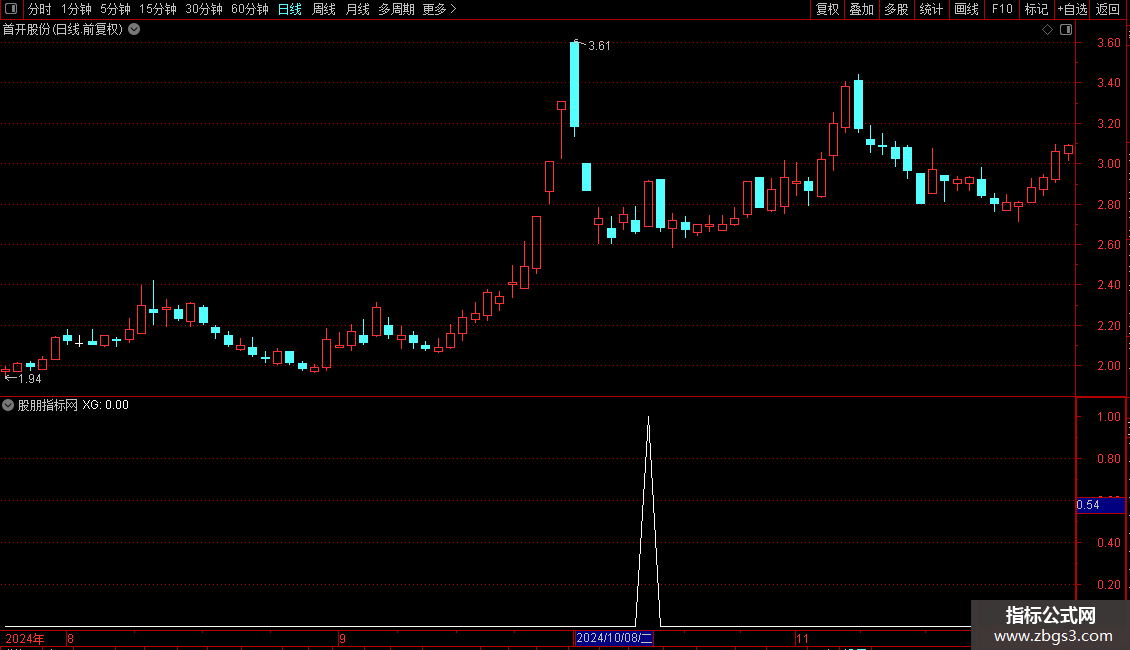
Task: Select the 30分钟 period tab
Action: coord(203,9)
